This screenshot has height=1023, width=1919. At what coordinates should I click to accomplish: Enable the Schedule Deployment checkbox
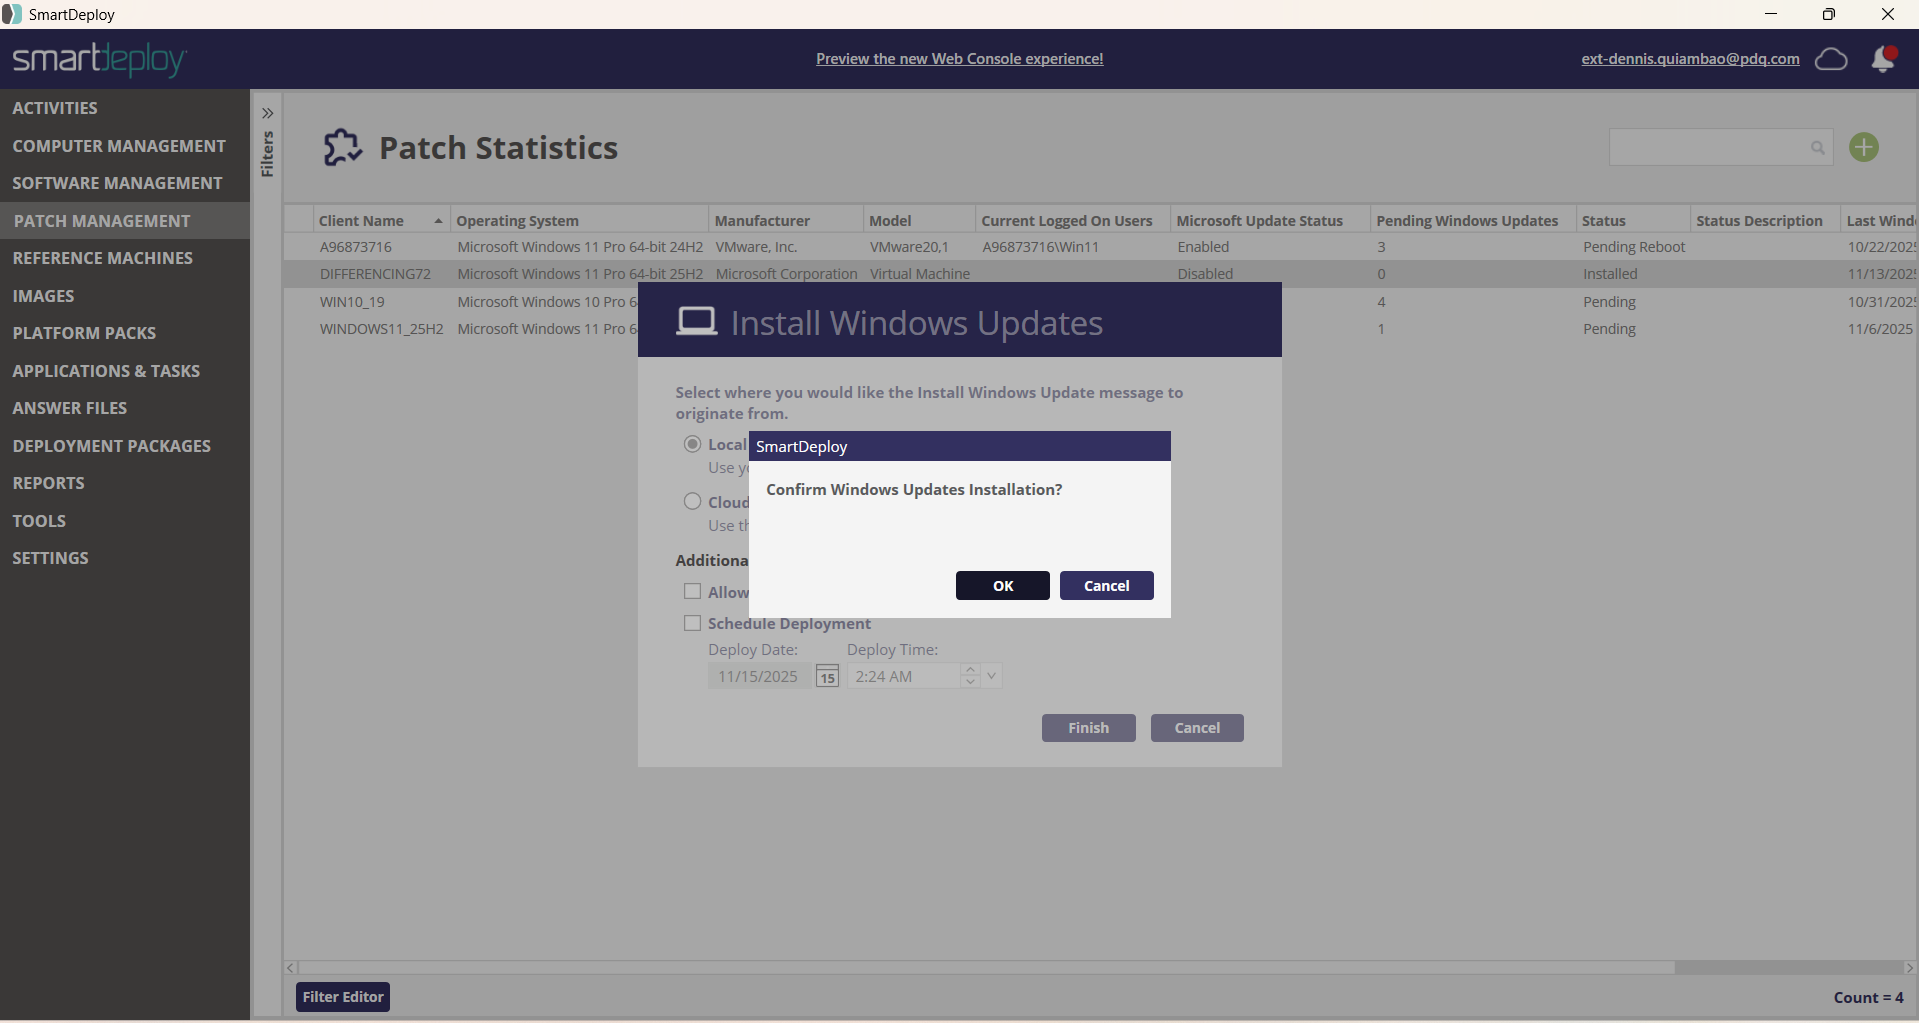coord(692,623)
